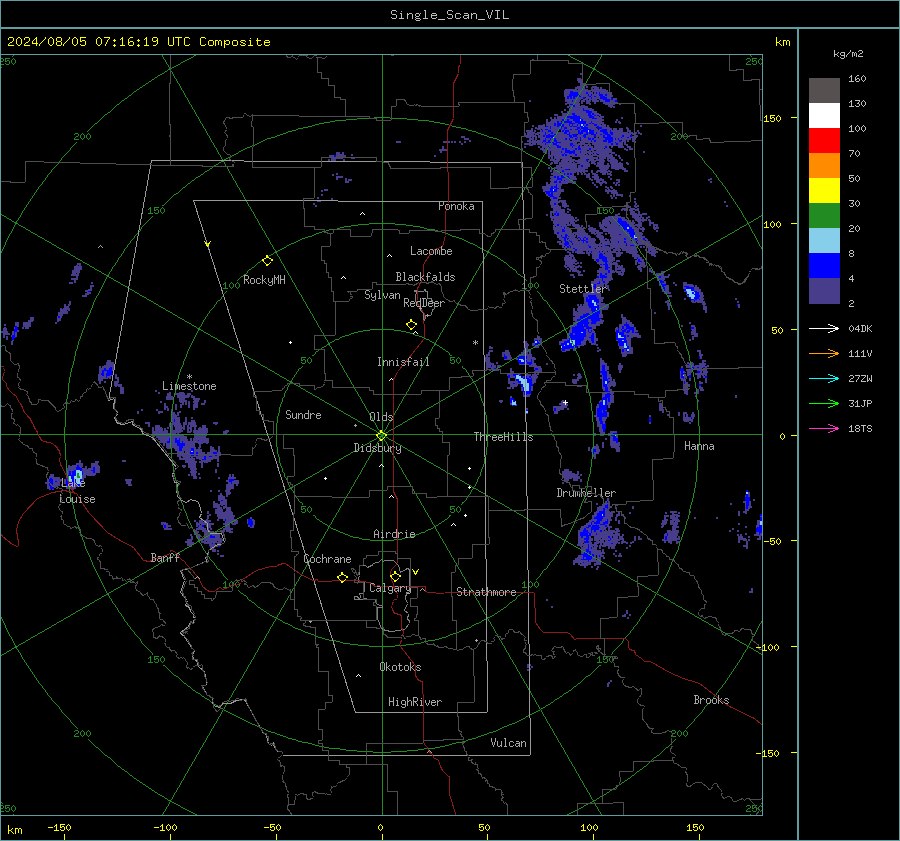Select the blue 4-8 color swatch
The width and height of the screenshot is (900, 841).
pos(824,266)
